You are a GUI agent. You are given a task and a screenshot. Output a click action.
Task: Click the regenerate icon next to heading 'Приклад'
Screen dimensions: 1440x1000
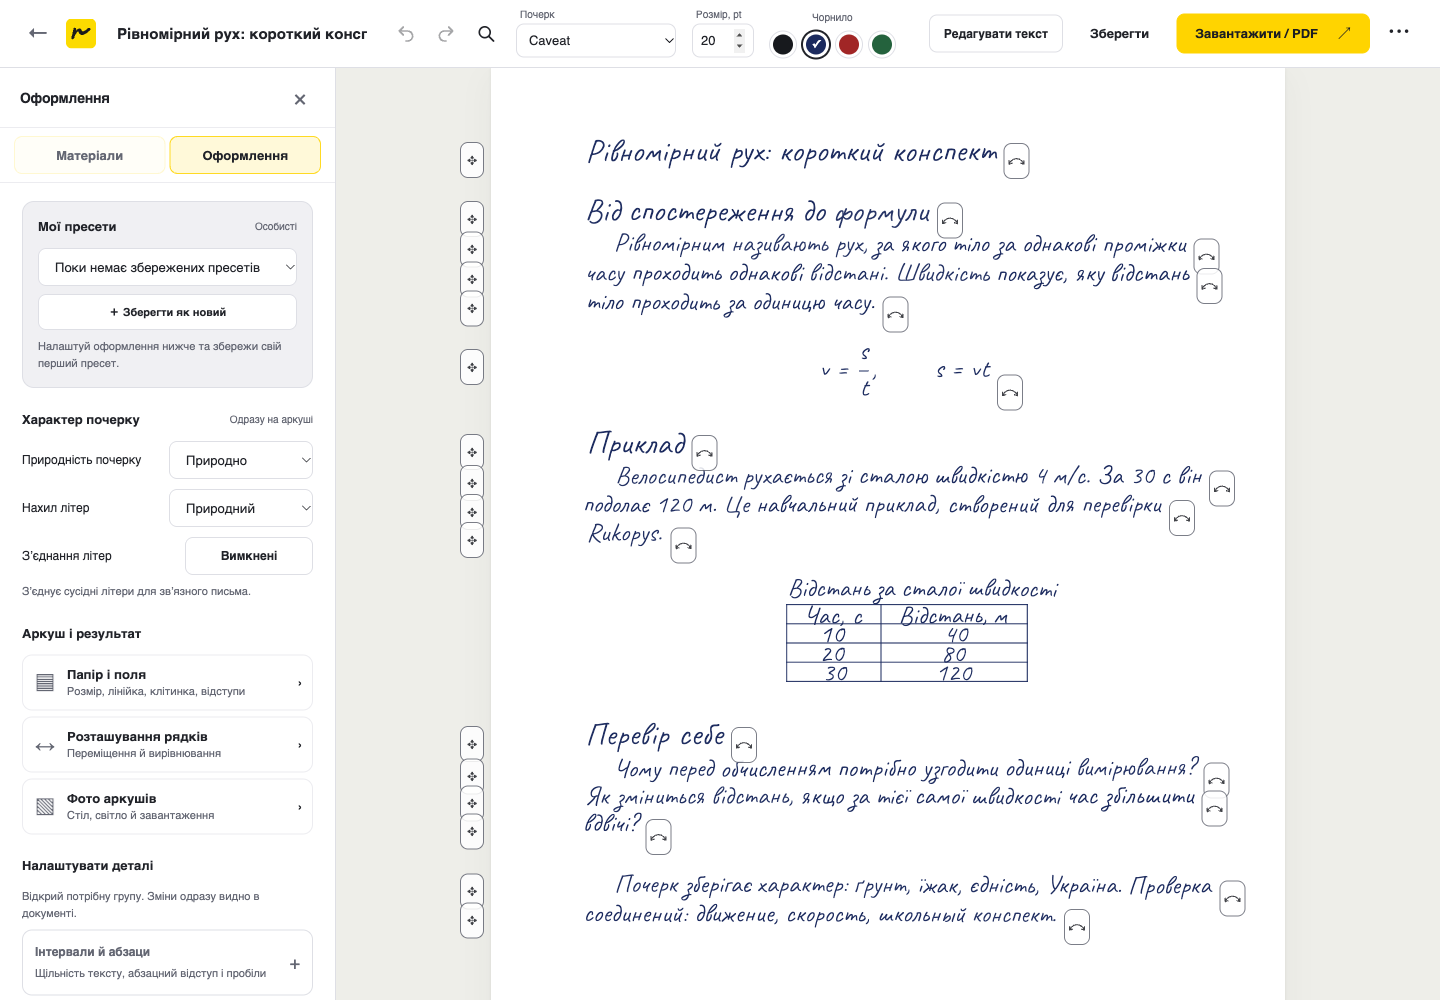[705, 454]
